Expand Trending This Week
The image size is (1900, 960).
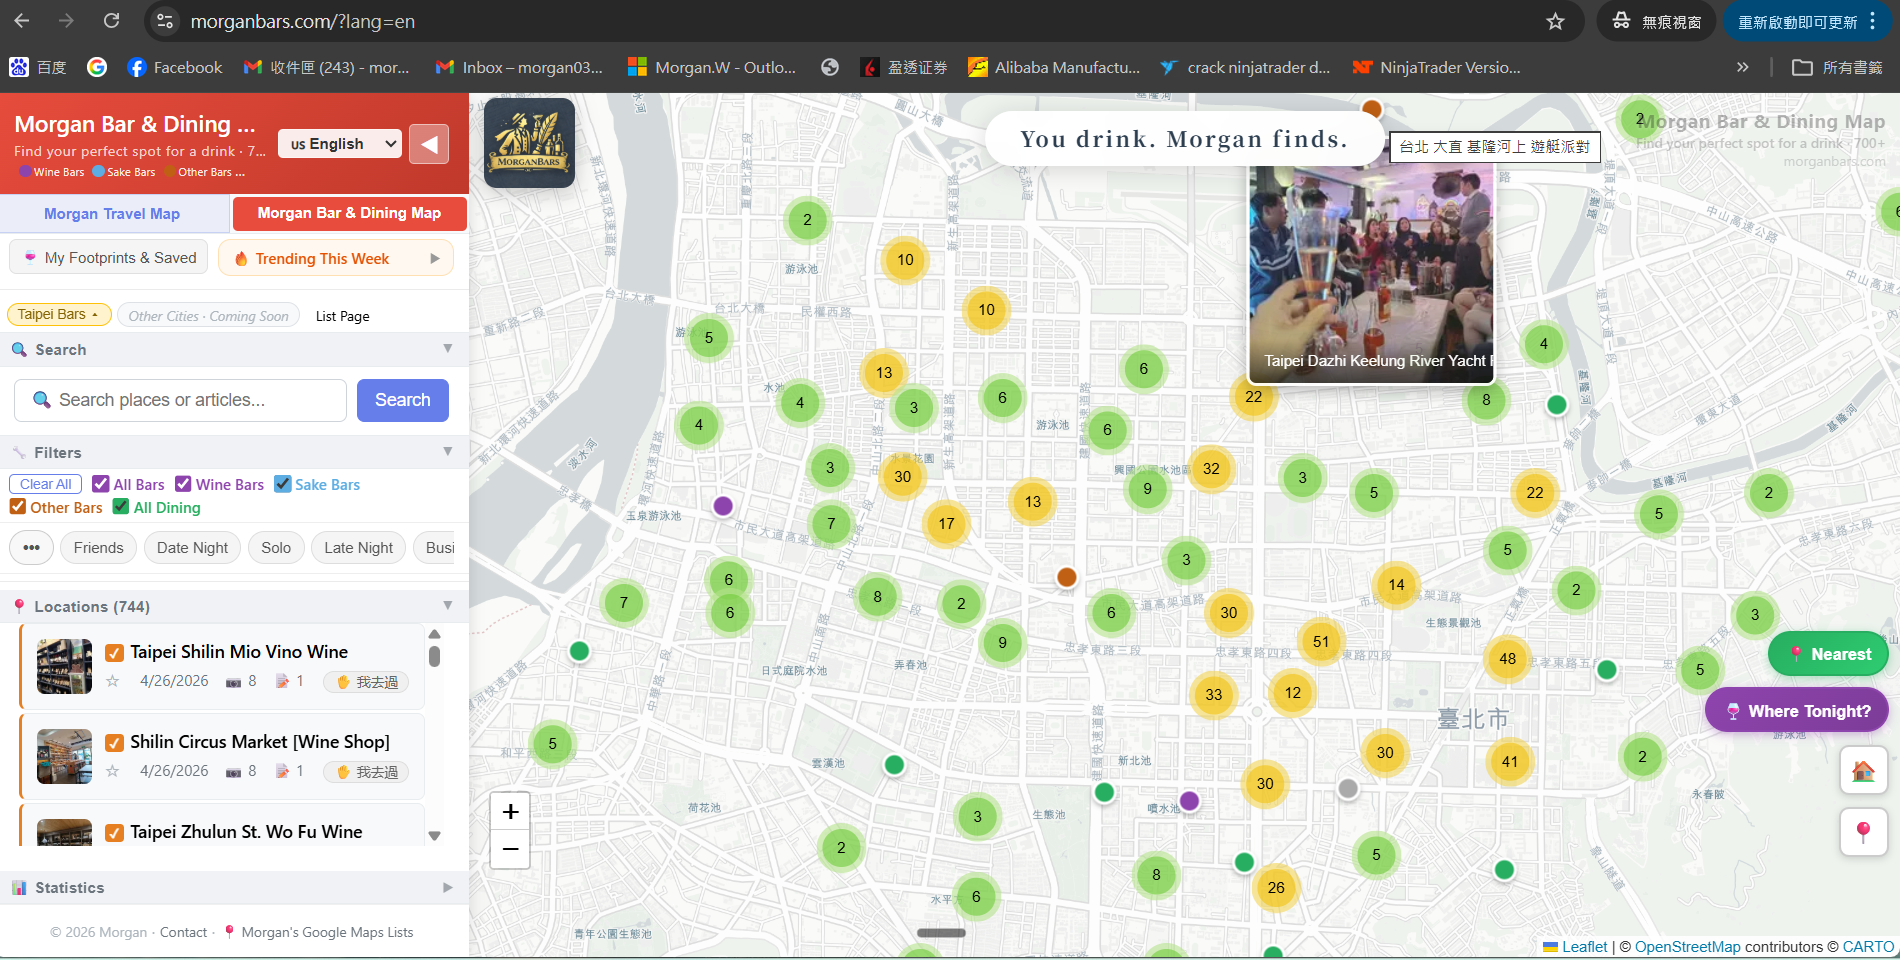336,258
